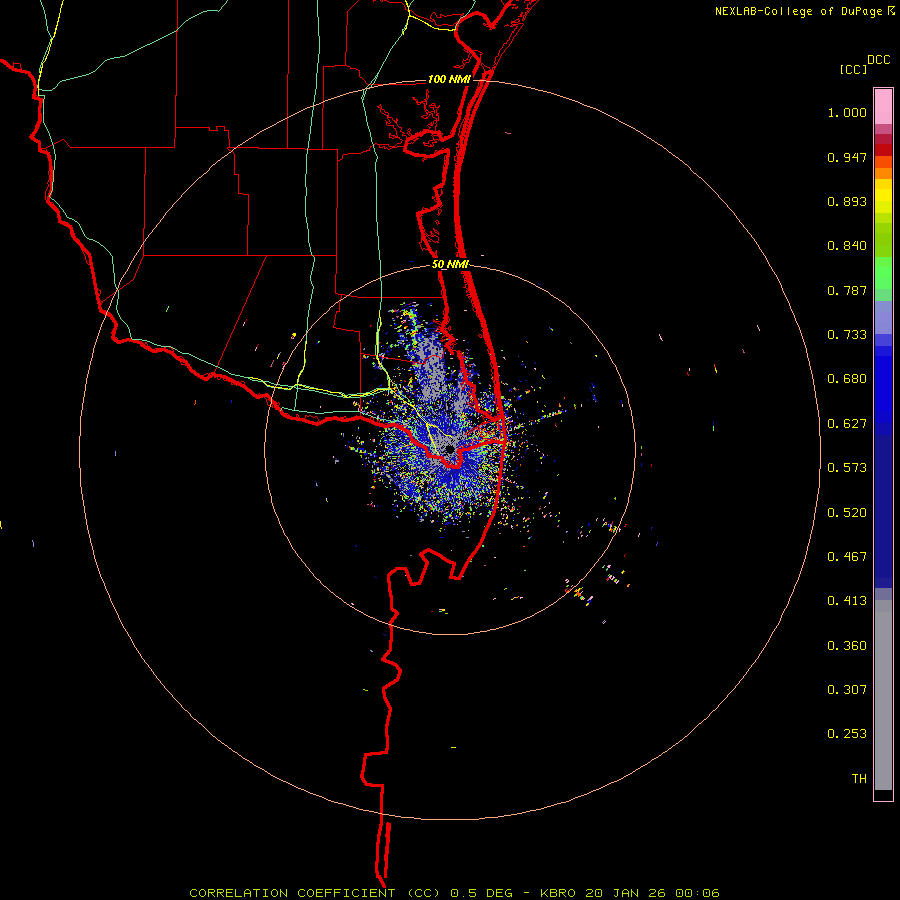
Task: Click the gray lower section of color bar
Action: point(883,695)
